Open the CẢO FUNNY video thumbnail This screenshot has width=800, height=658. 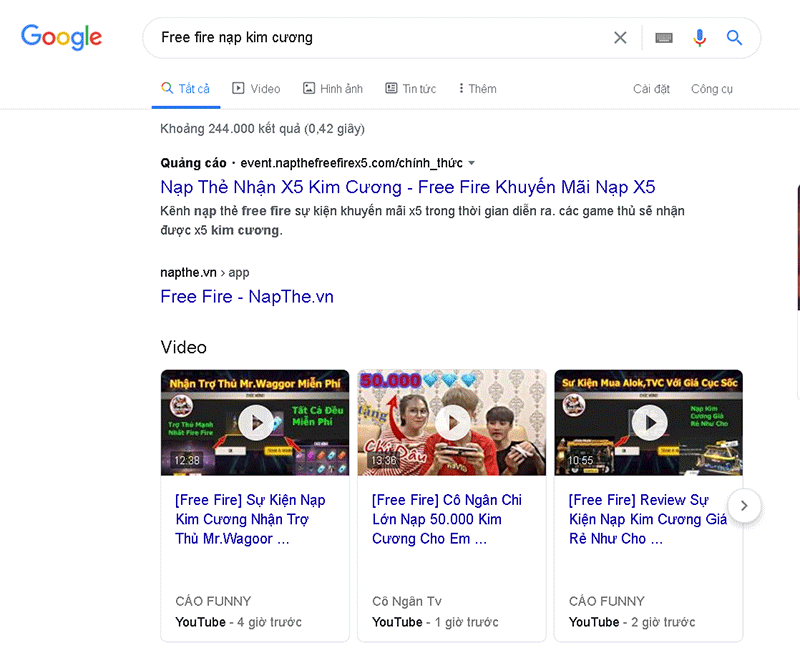255,422
